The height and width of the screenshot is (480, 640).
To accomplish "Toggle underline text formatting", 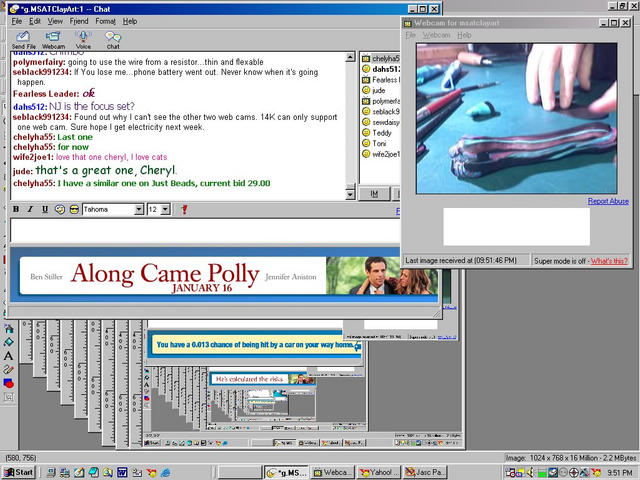I will pos(44,209).
